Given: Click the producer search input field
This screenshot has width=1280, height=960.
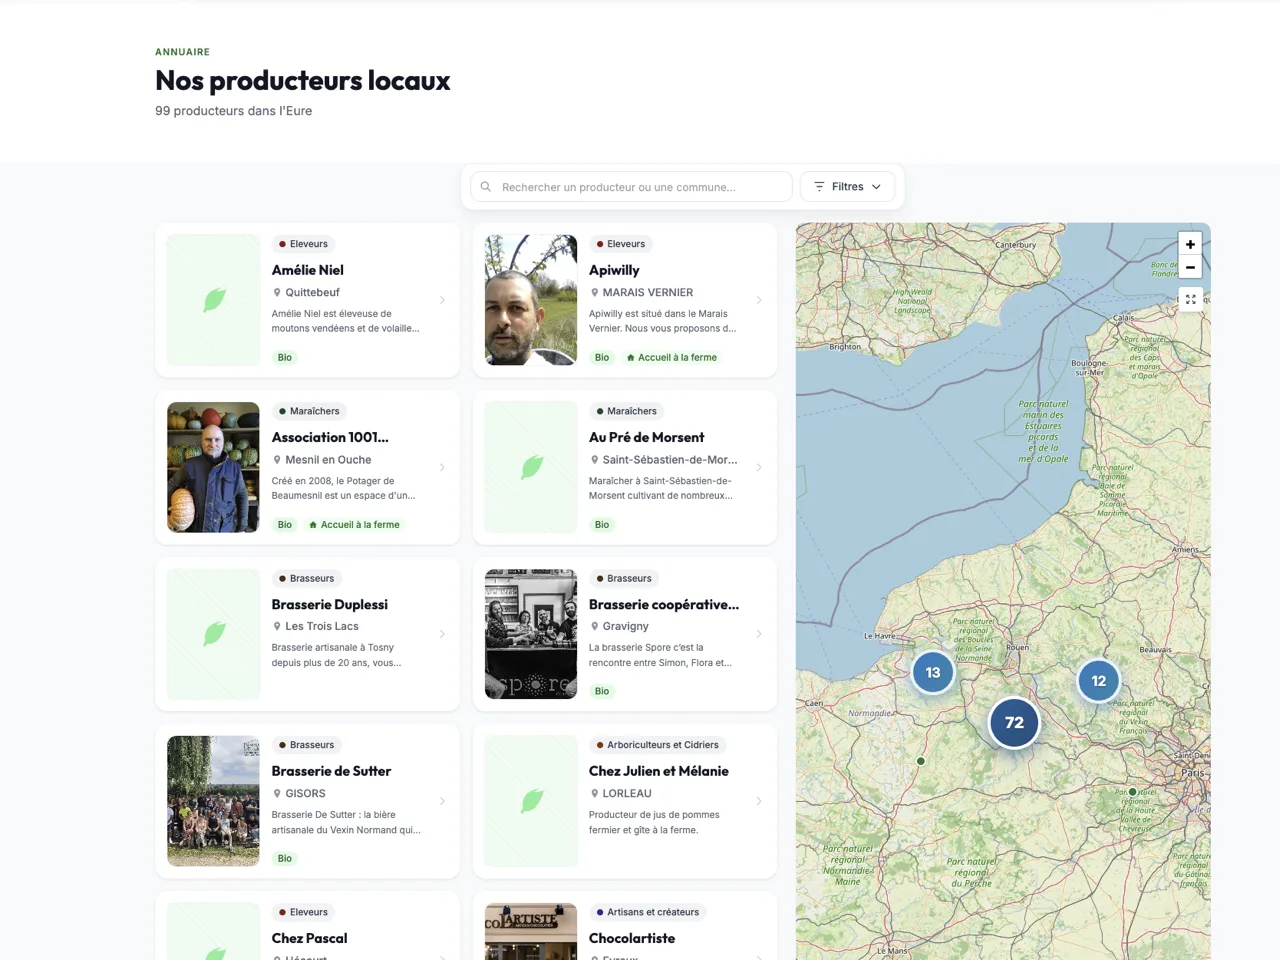Looking at the screenshot, I should click(631, 187).
